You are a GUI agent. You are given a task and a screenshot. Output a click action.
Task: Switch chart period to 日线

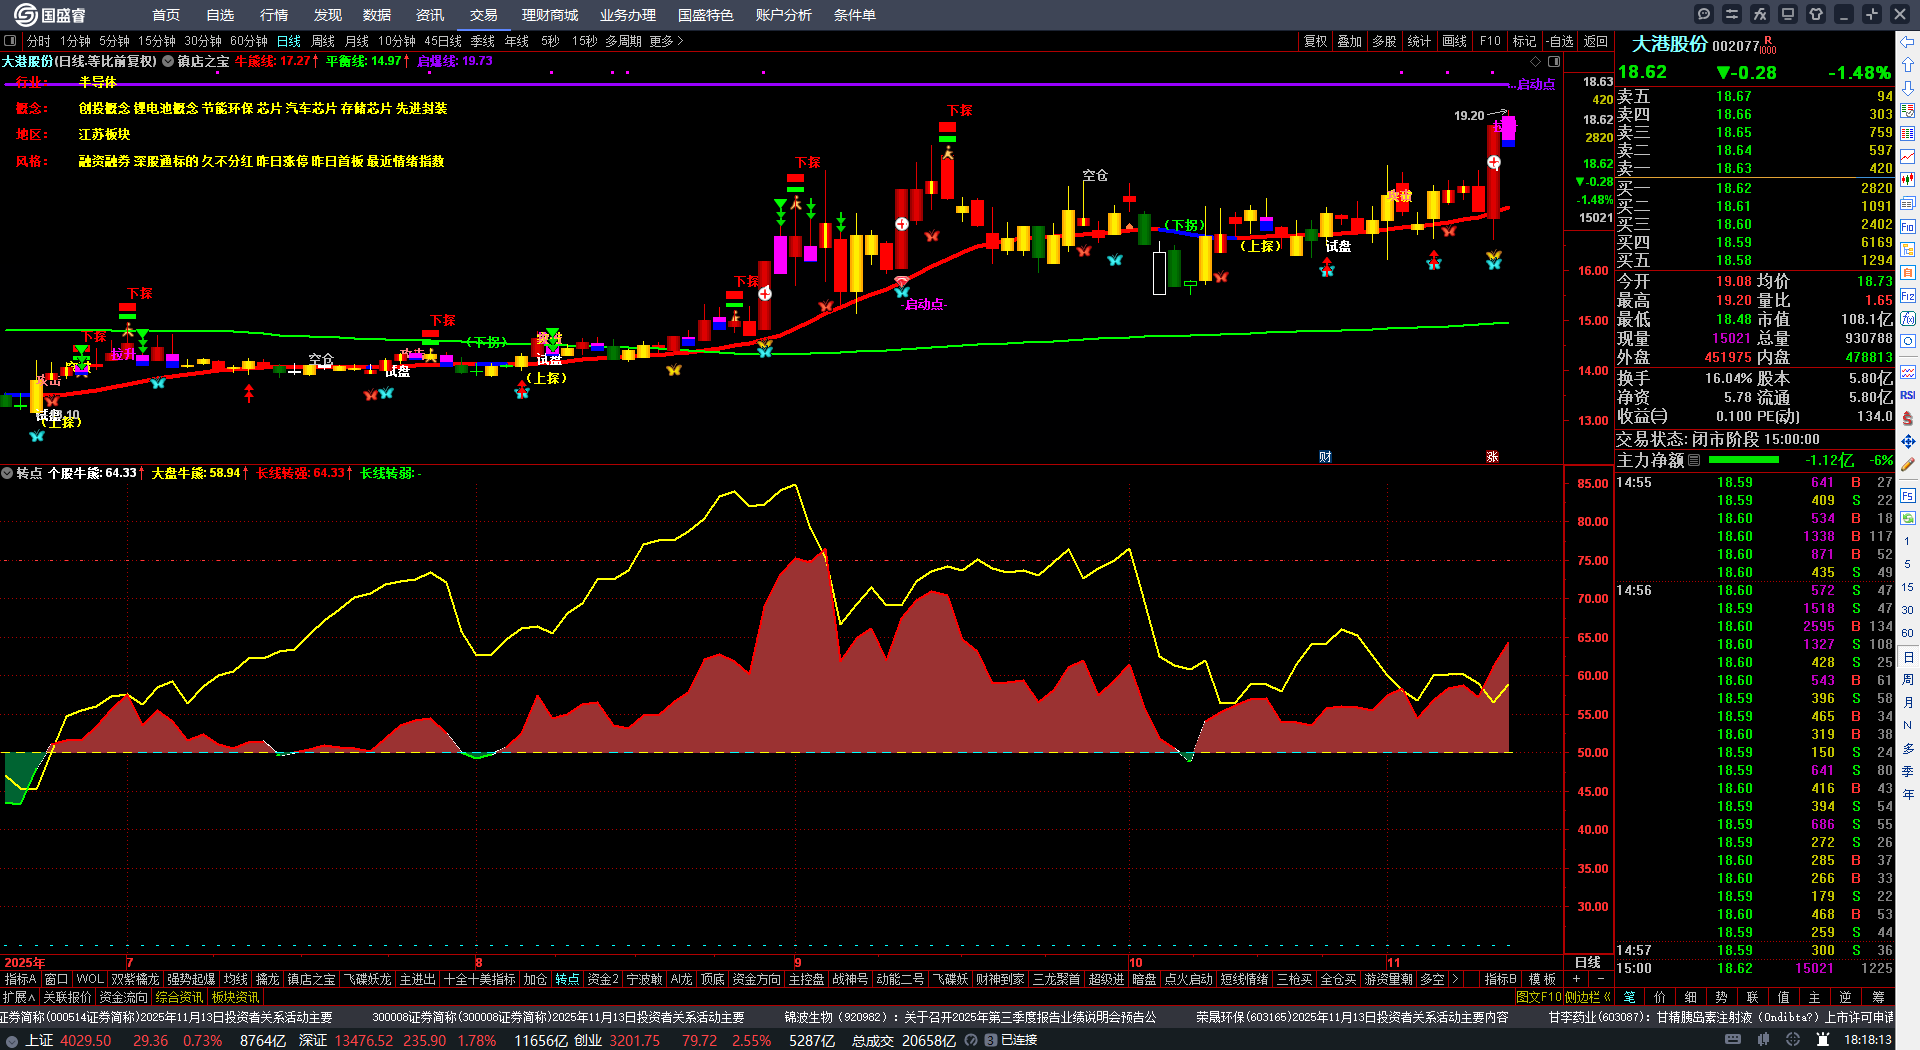[x=289, y=41]
